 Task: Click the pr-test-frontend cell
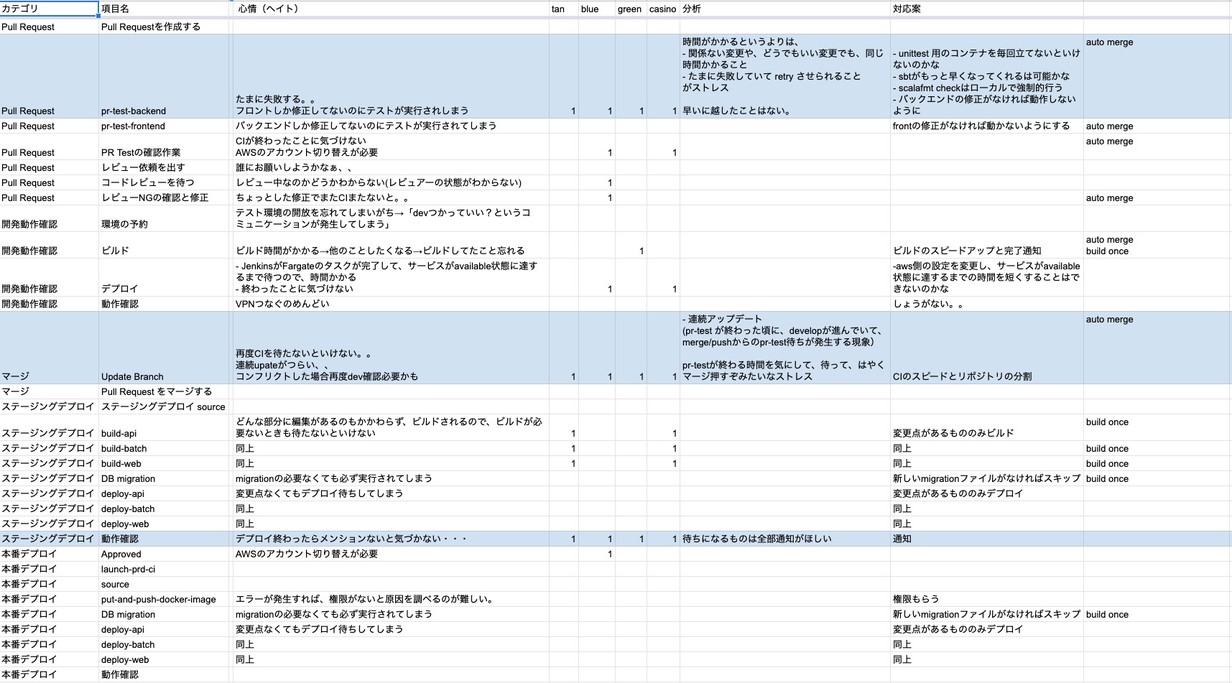coord(166,126)
